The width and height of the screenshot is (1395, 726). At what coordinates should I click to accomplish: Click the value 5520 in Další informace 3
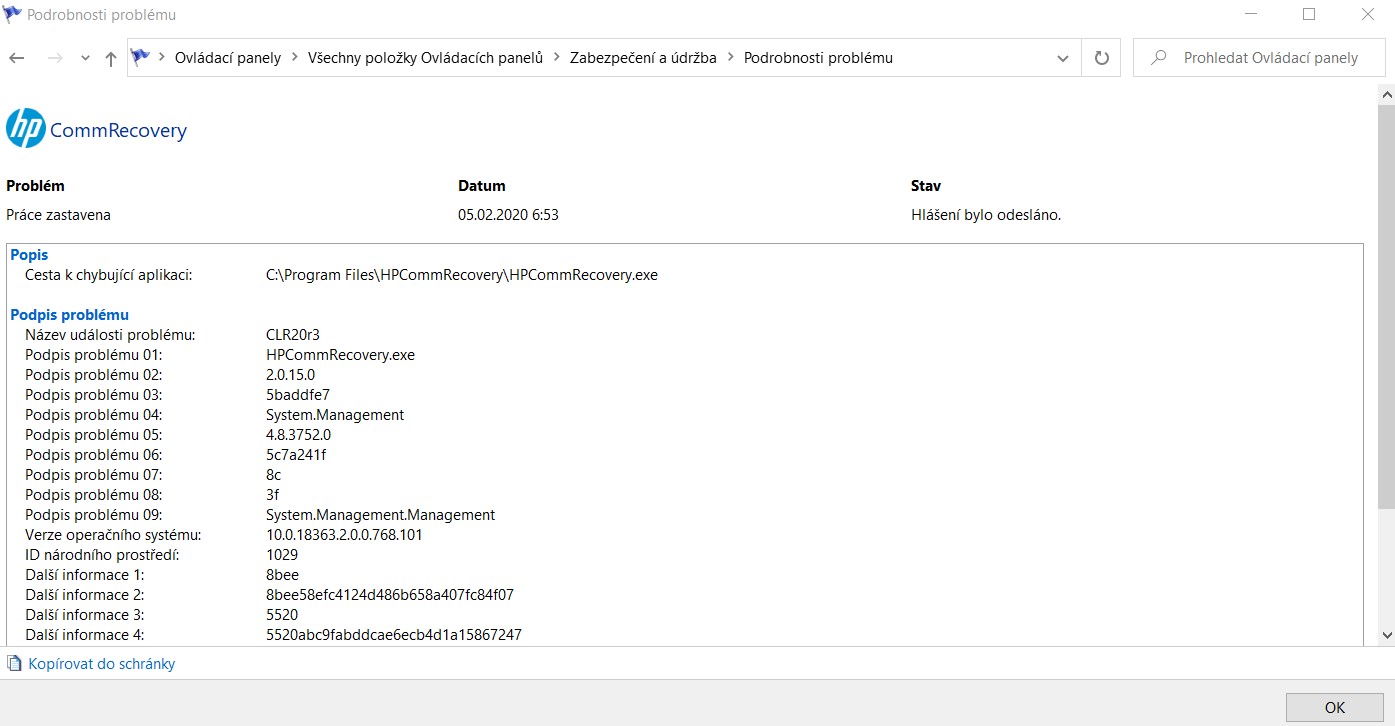[x=282, y=615]
